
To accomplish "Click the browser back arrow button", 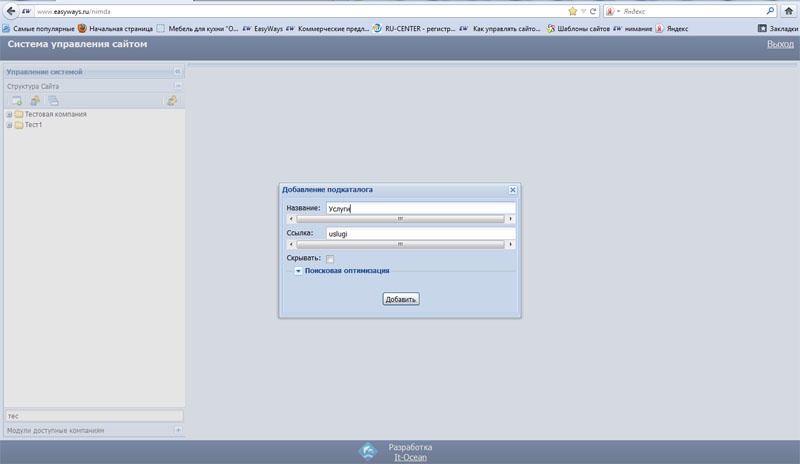I will coord(10,11).
